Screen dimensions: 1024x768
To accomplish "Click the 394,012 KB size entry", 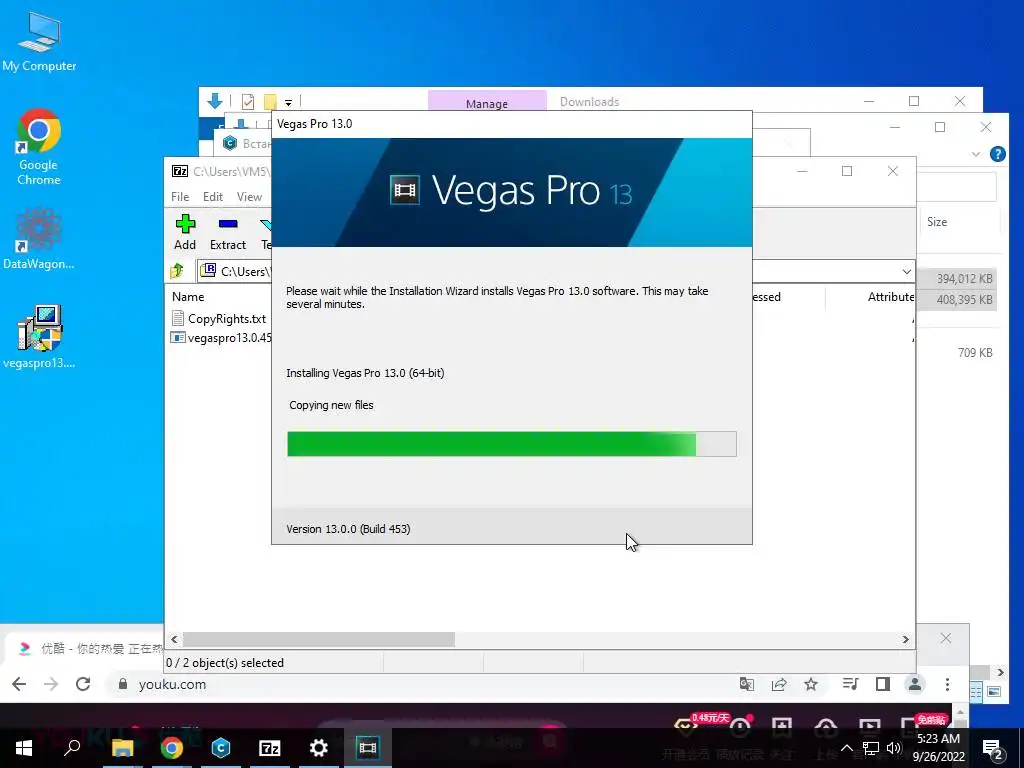I will [x=965, y=279].
